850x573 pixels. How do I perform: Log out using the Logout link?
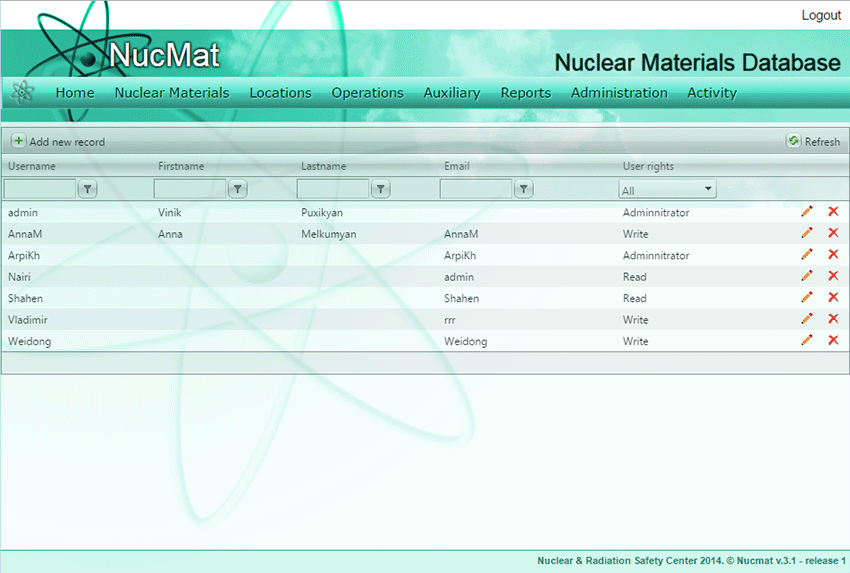pyautogui.click(x=821, y=15)
